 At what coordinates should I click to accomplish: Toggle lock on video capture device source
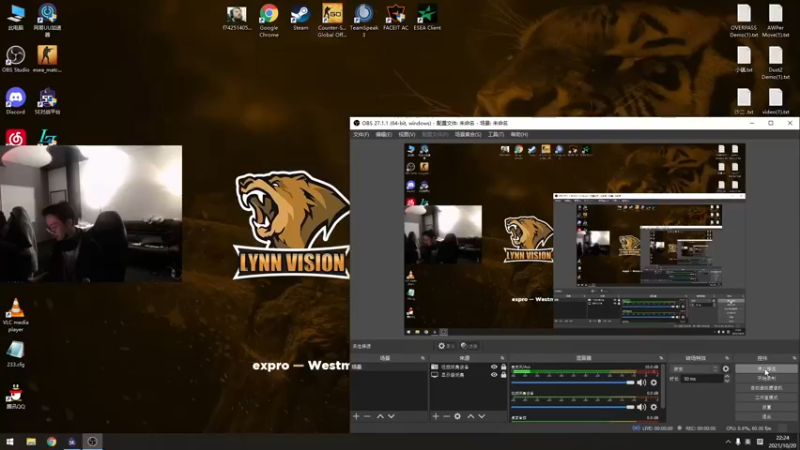coord(503,367)
